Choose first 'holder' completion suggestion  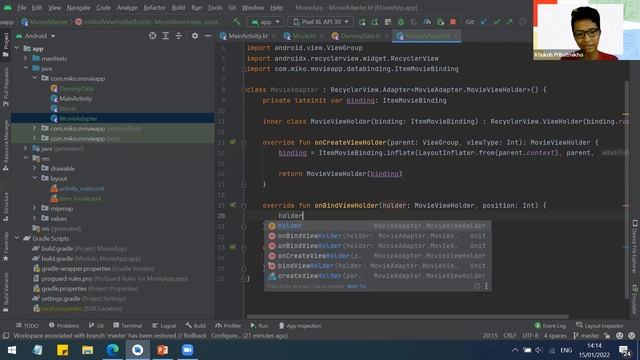(378, 226)
